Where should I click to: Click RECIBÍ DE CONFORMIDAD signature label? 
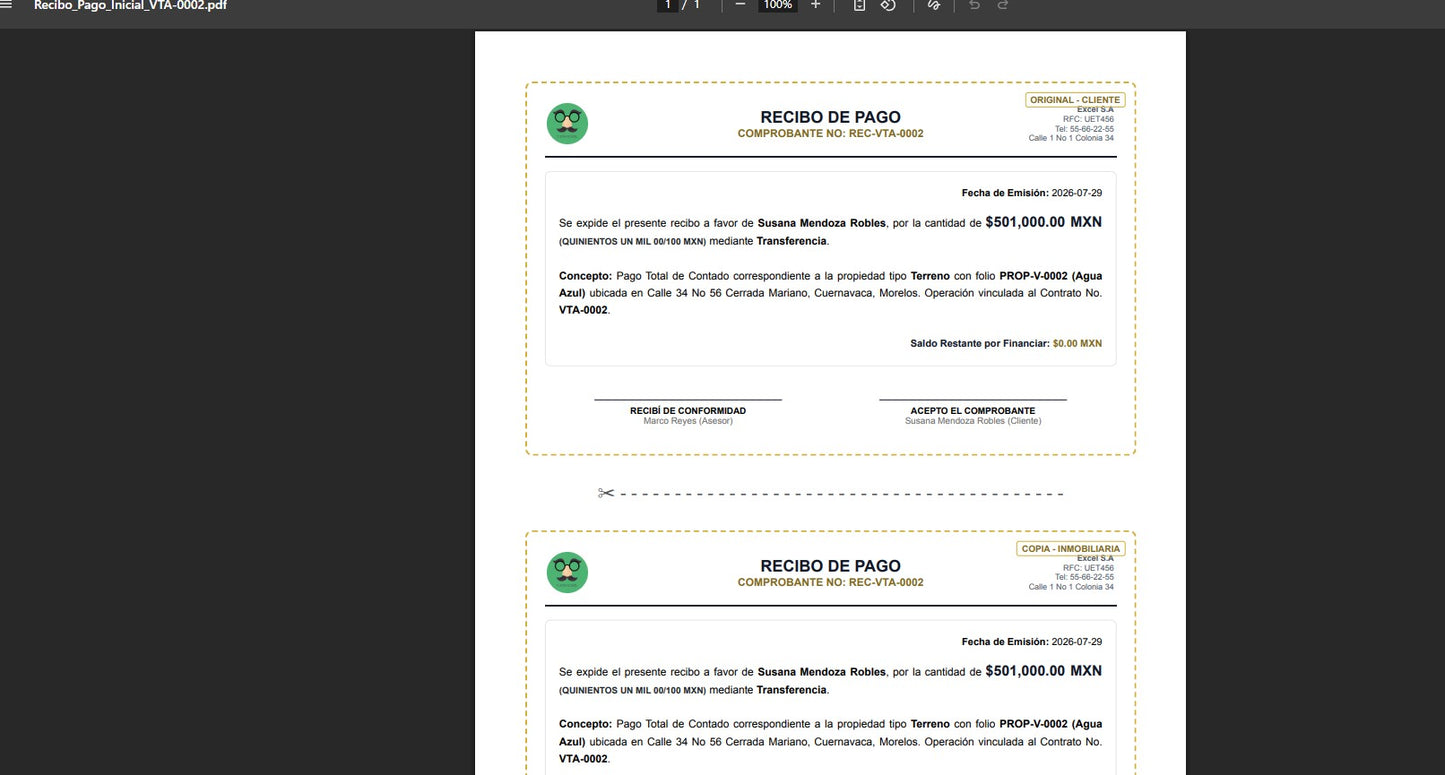point(688,411)
